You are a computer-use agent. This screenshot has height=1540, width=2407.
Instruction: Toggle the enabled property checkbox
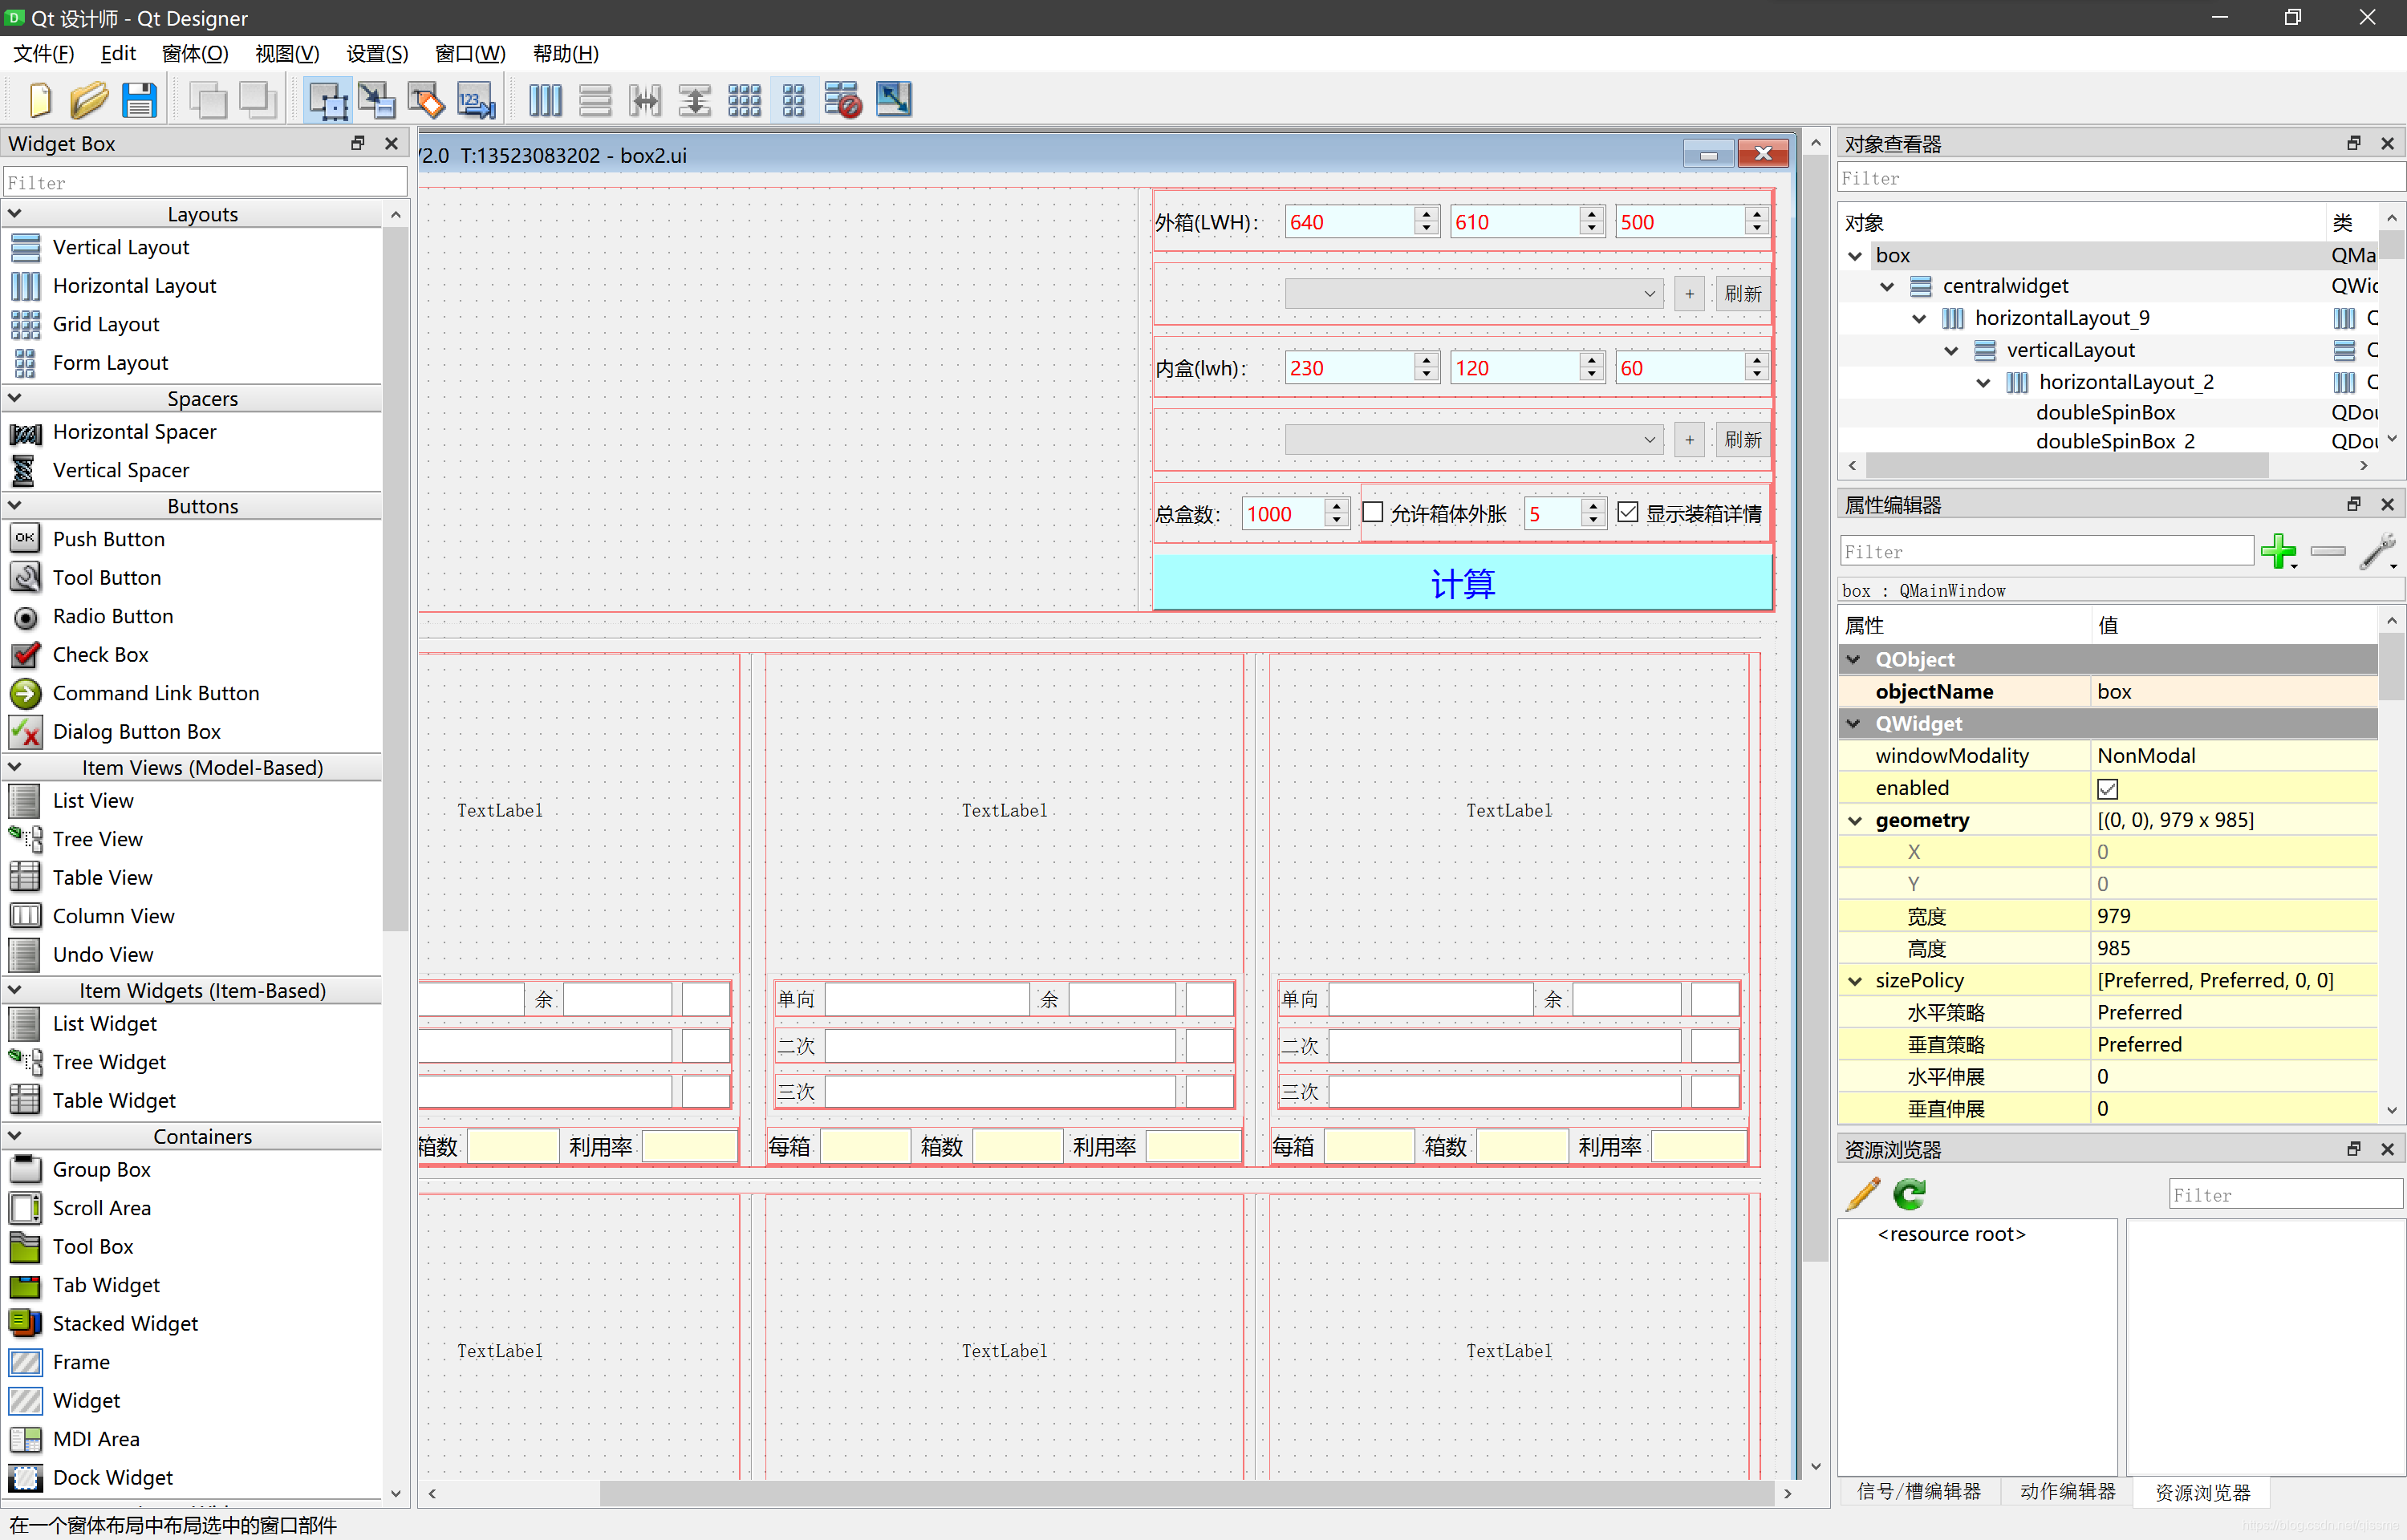[2107, 789]
